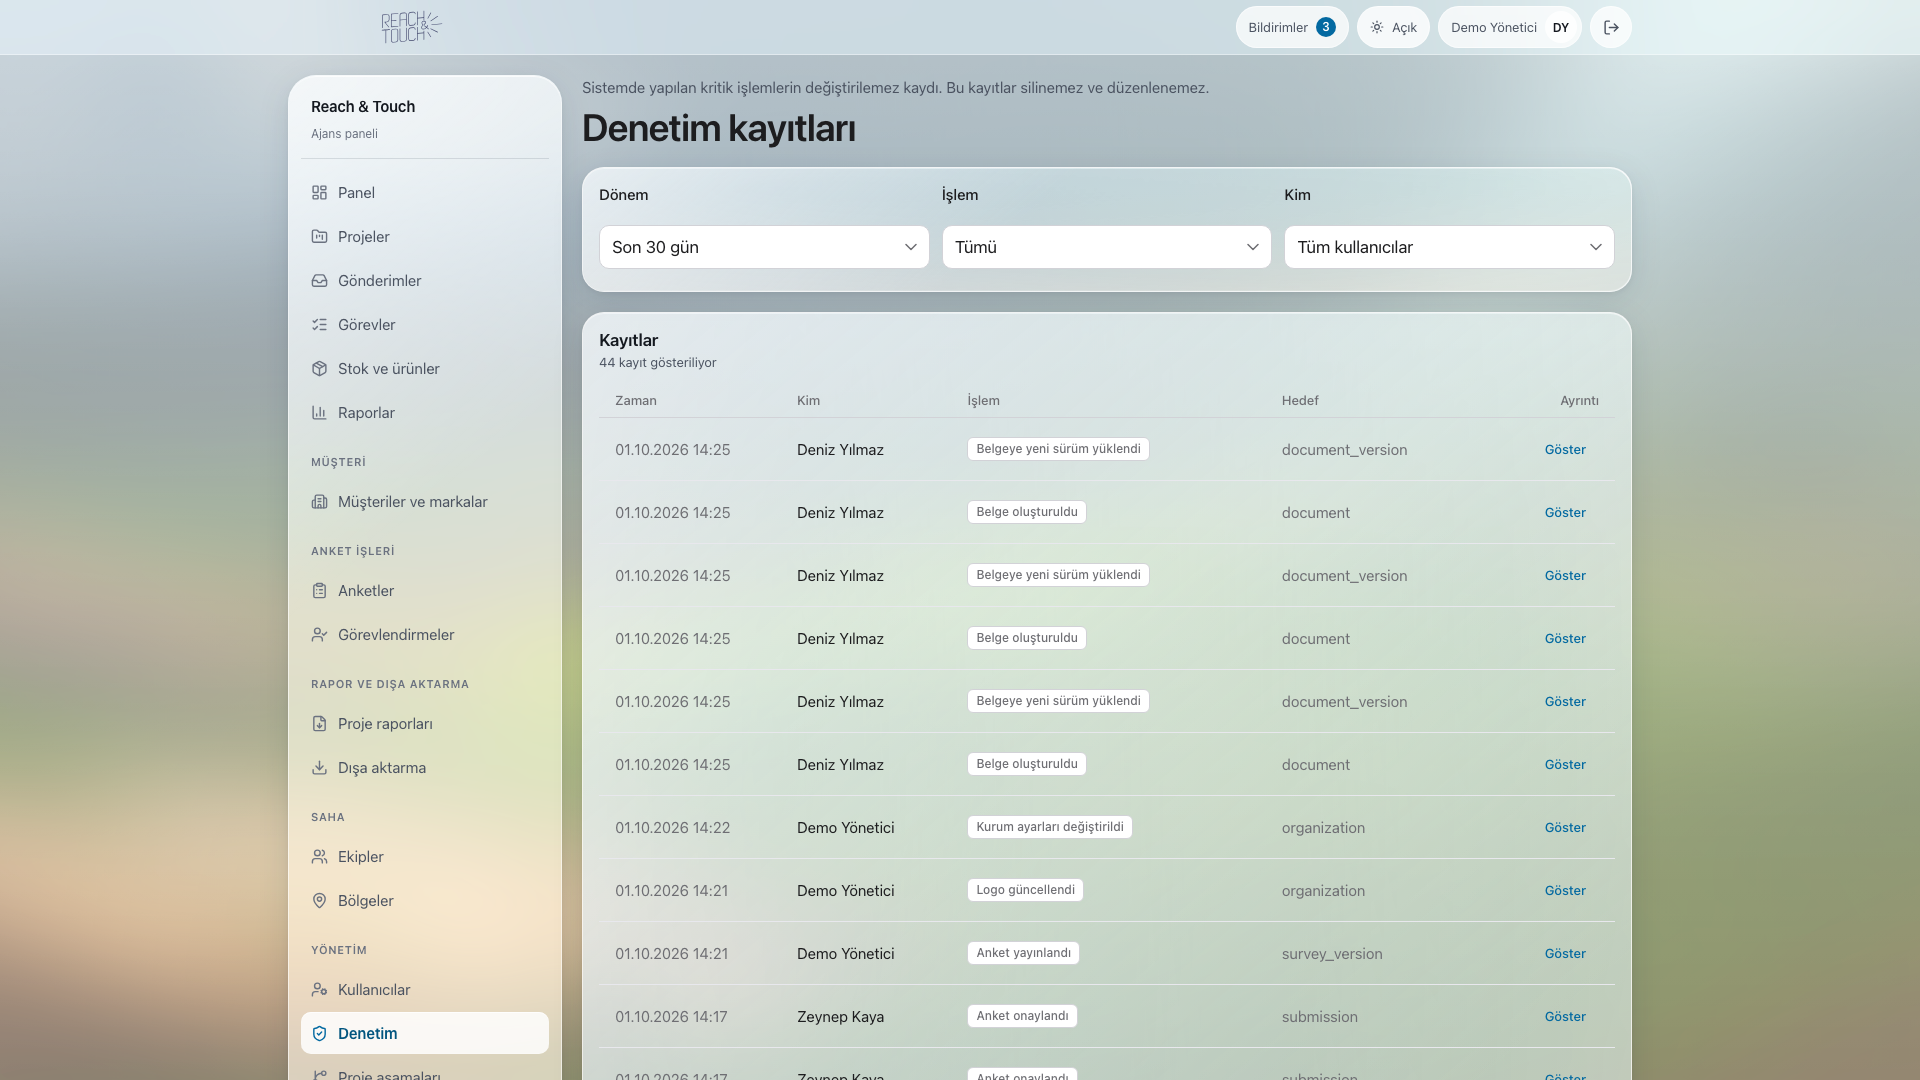Click the logout arrow icon in header
Viewport: 1920px width, 1080px height.
click(1611, 27)
